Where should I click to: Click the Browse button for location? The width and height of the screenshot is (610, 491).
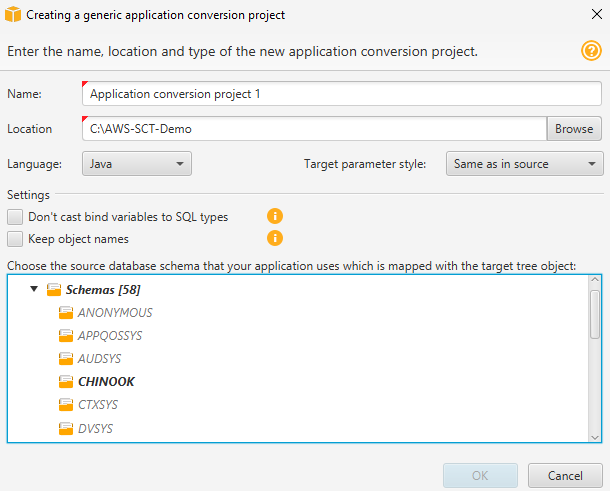(x=574, y=129)
